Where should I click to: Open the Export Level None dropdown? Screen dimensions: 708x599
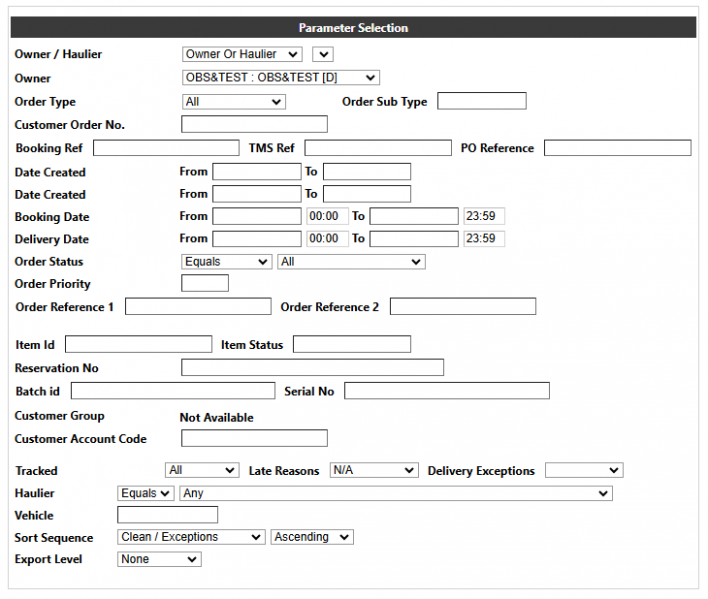(159, 559)
